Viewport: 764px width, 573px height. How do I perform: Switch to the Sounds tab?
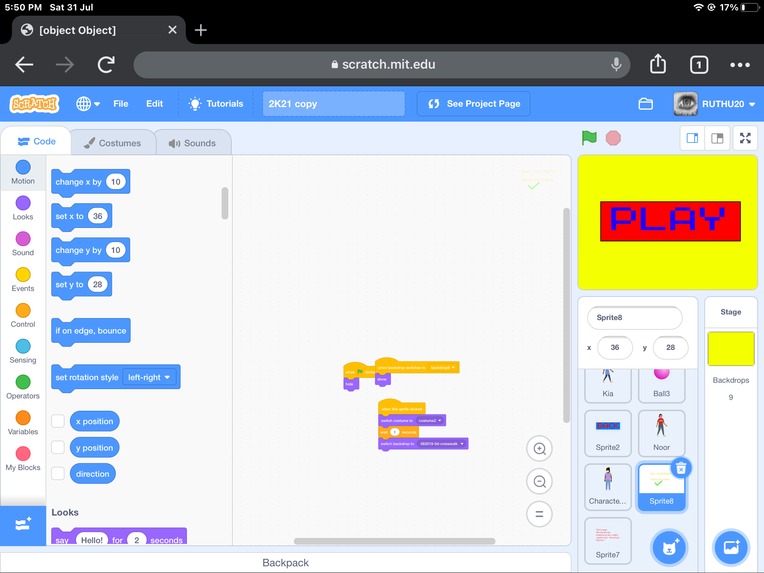tap(192, 143)
